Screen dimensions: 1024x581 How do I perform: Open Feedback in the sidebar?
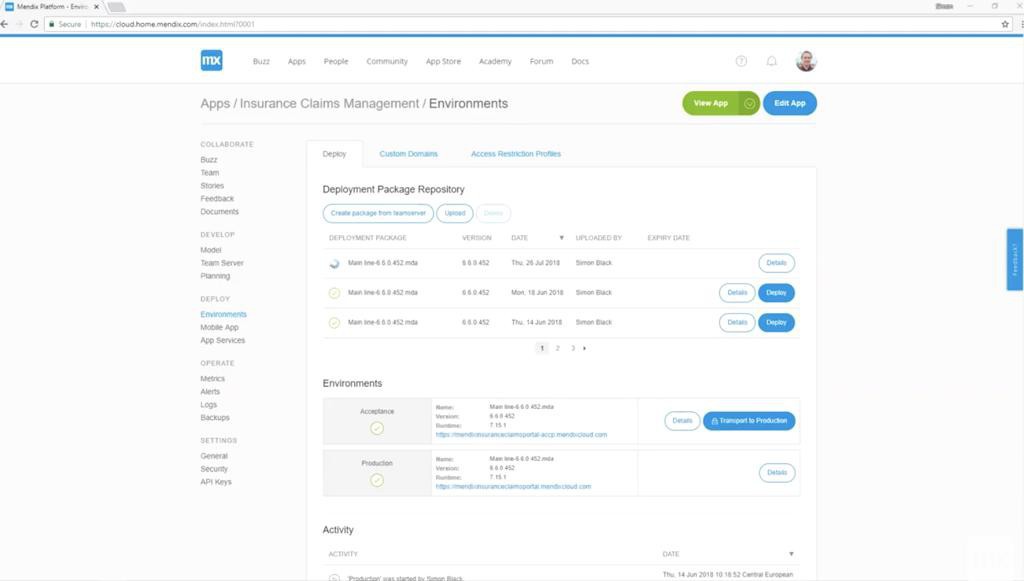(x=217, y=199)
